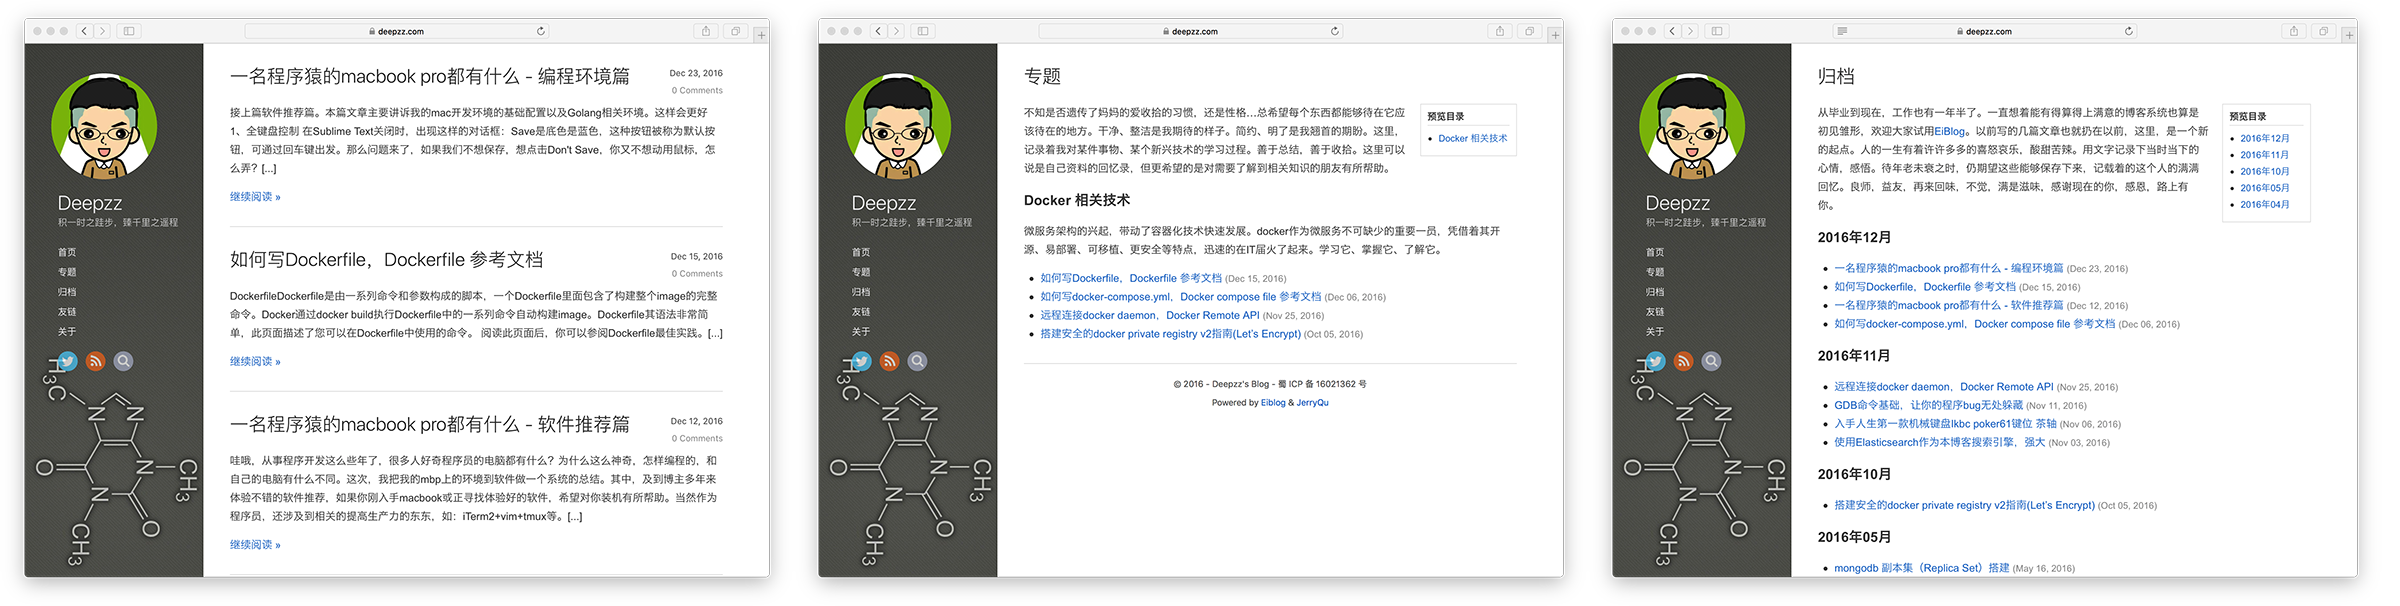Show tab overview in the middle Safari window
The height and width of the screenshot is (606, 2400).
click(1529, 31)
